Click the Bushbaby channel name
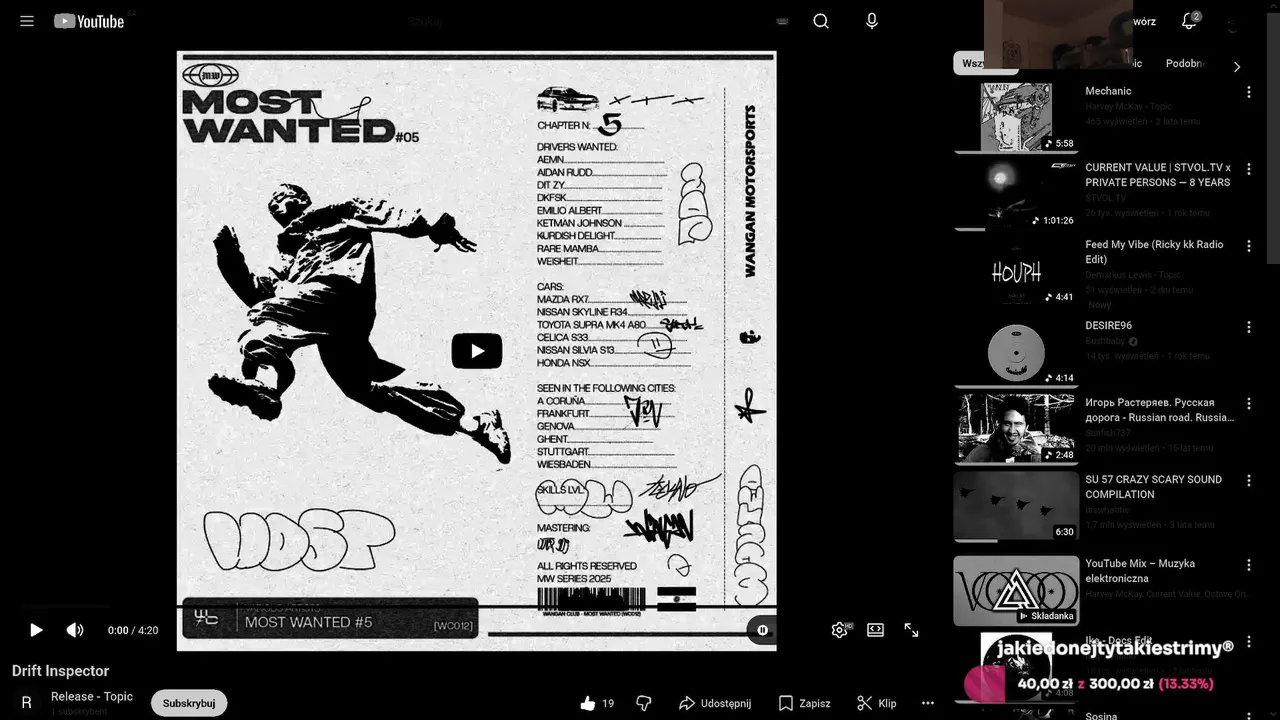 tap(1106, 341)
